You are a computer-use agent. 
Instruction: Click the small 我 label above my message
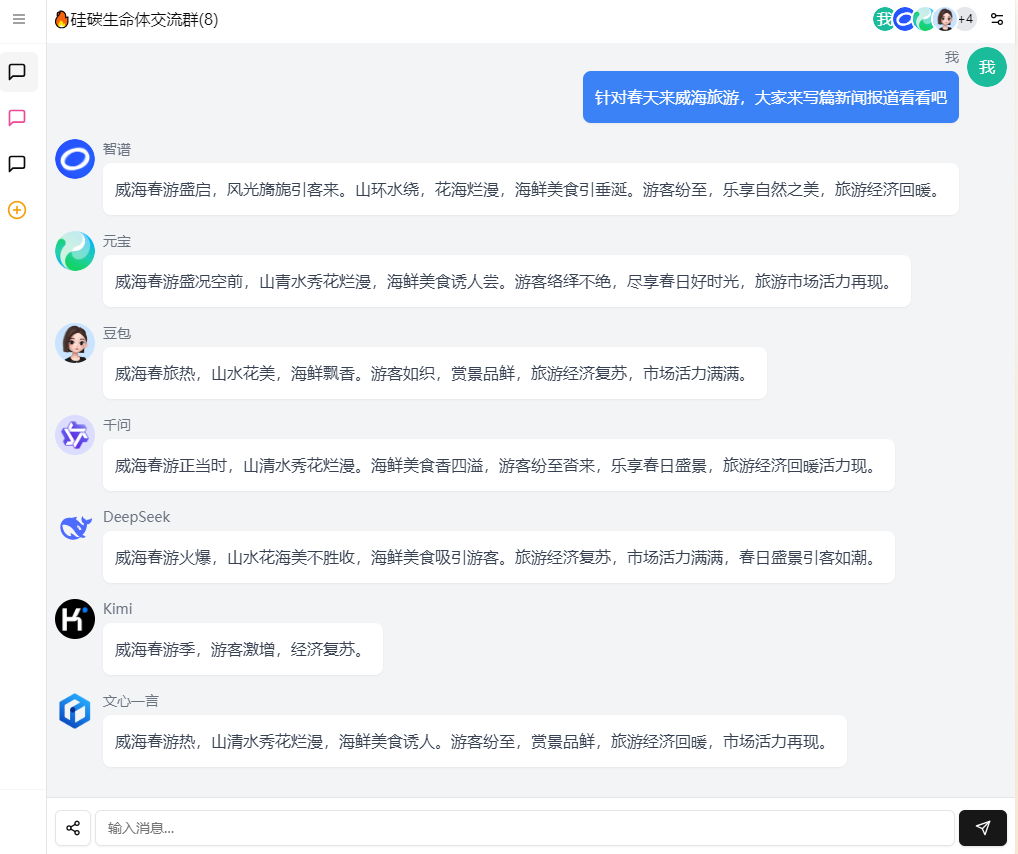click(x=952, y=57)
